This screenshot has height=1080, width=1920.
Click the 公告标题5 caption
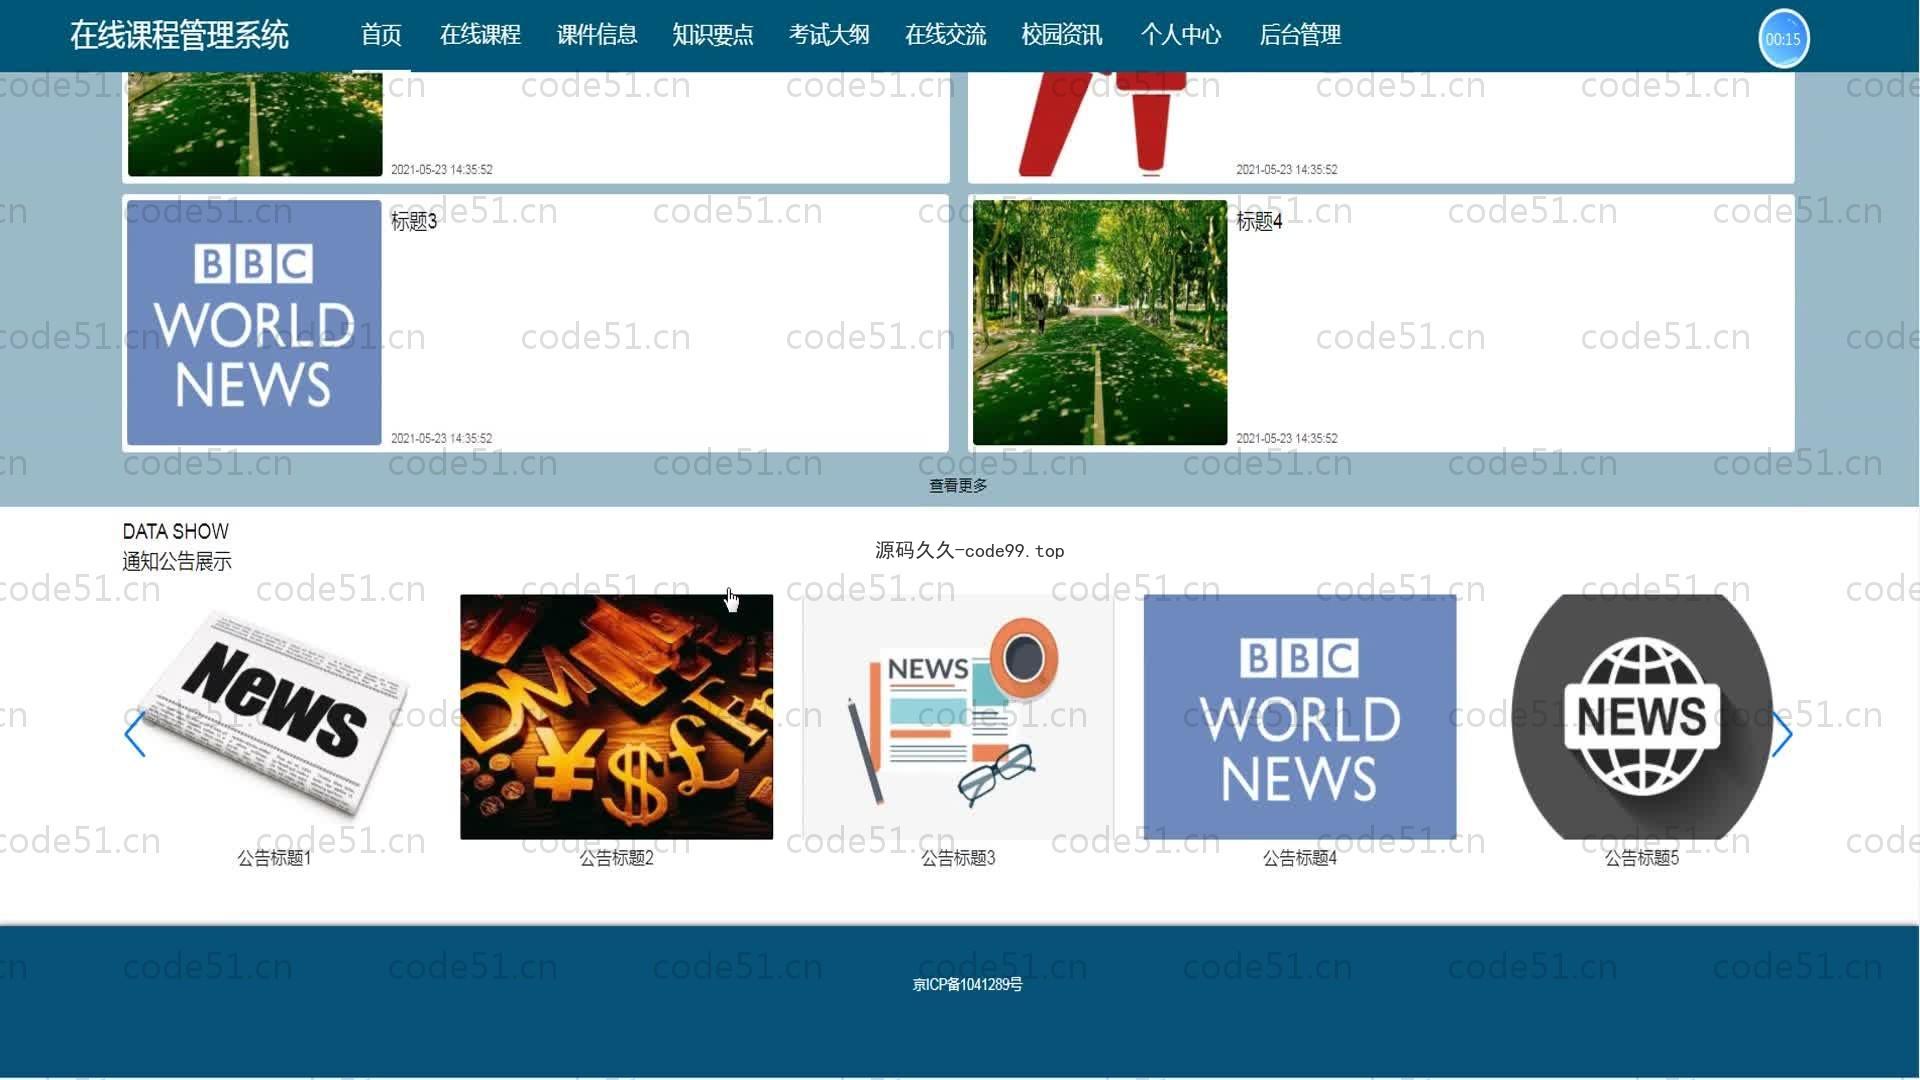[x=1642, y=858]
